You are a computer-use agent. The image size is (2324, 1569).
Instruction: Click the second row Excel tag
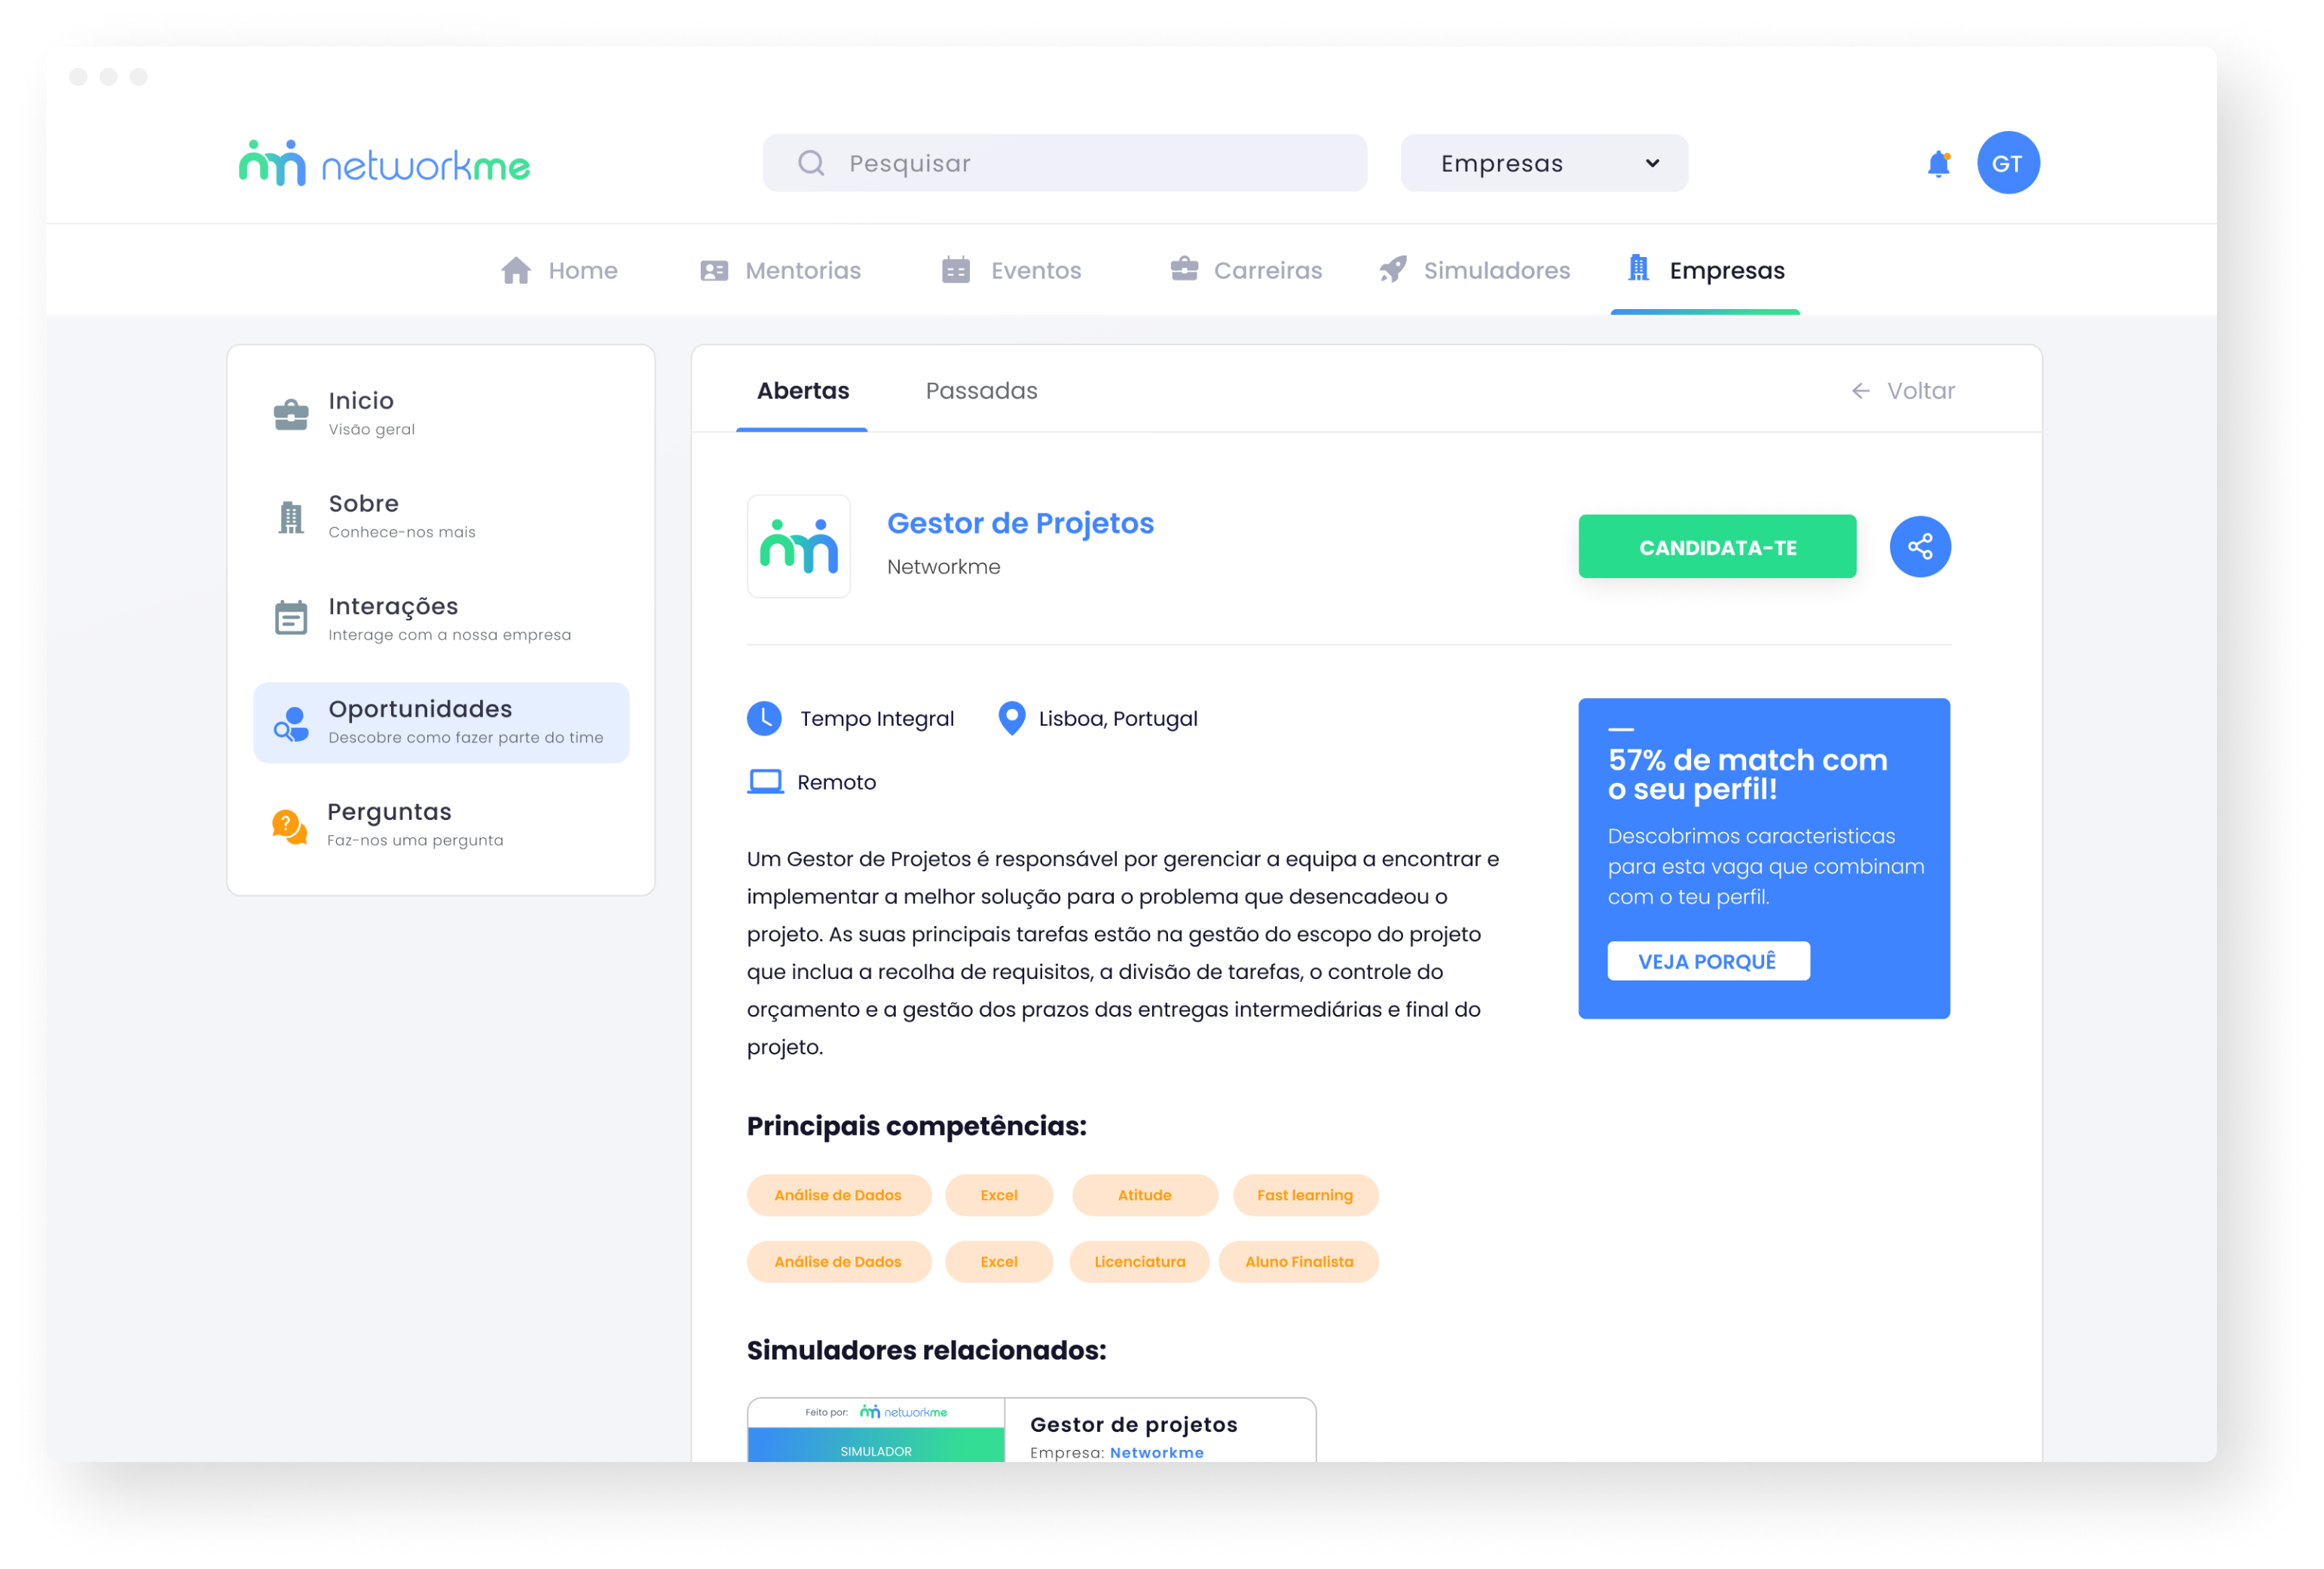[998, 1262]
